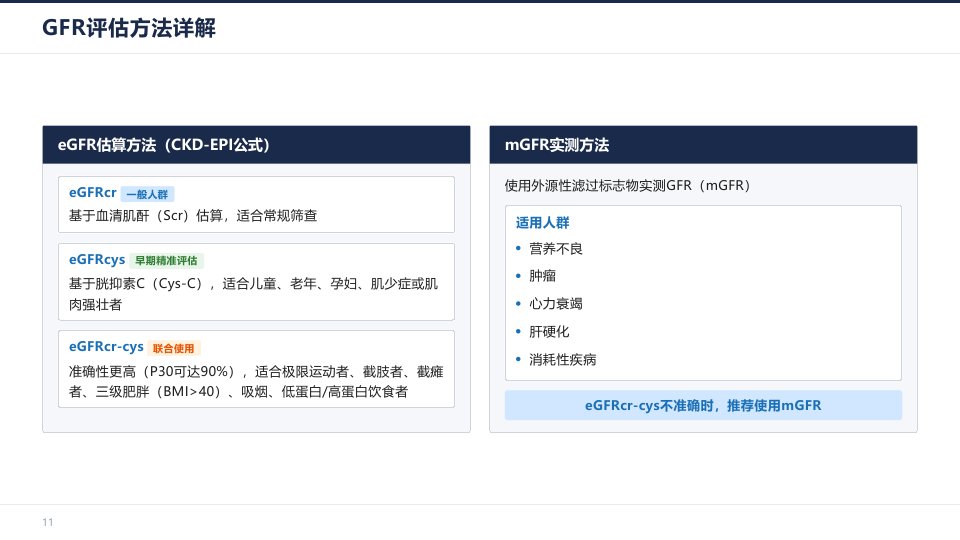Select the 肝硬化 bullet item
960x540 pixels.
[x=549, y=332]
